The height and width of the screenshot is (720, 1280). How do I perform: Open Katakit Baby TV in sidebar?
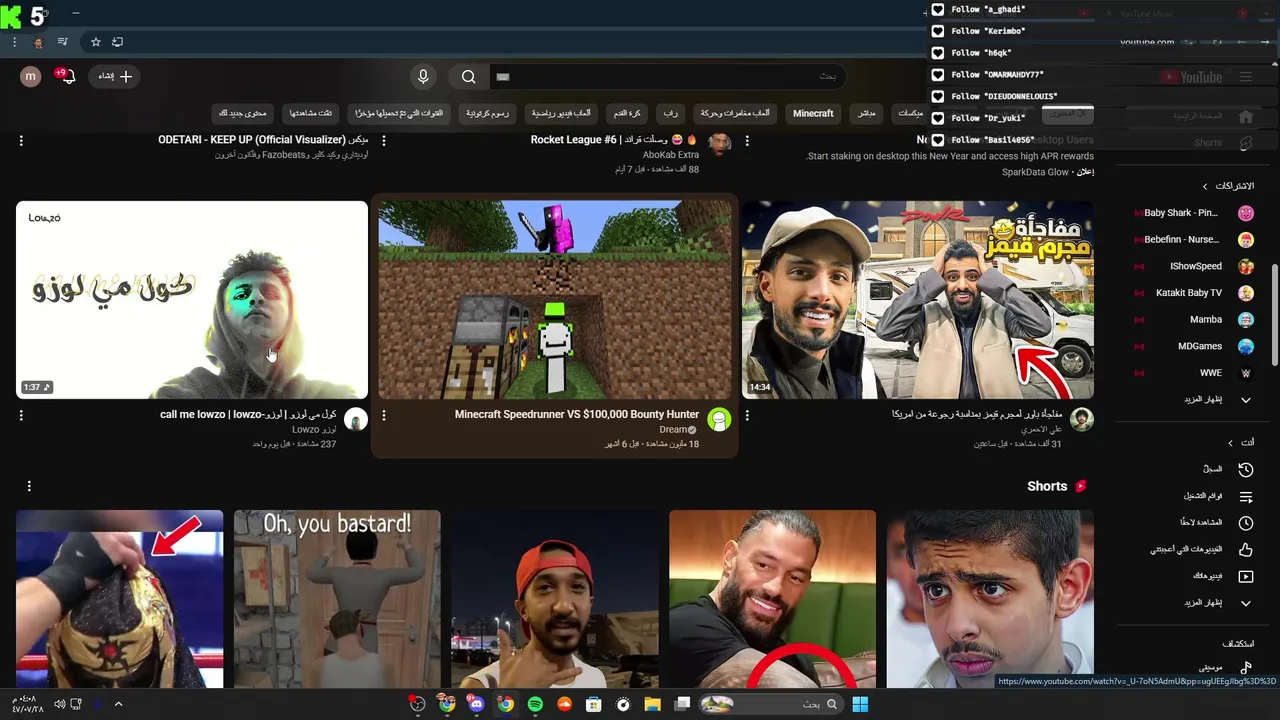[x=1194, y=293]
